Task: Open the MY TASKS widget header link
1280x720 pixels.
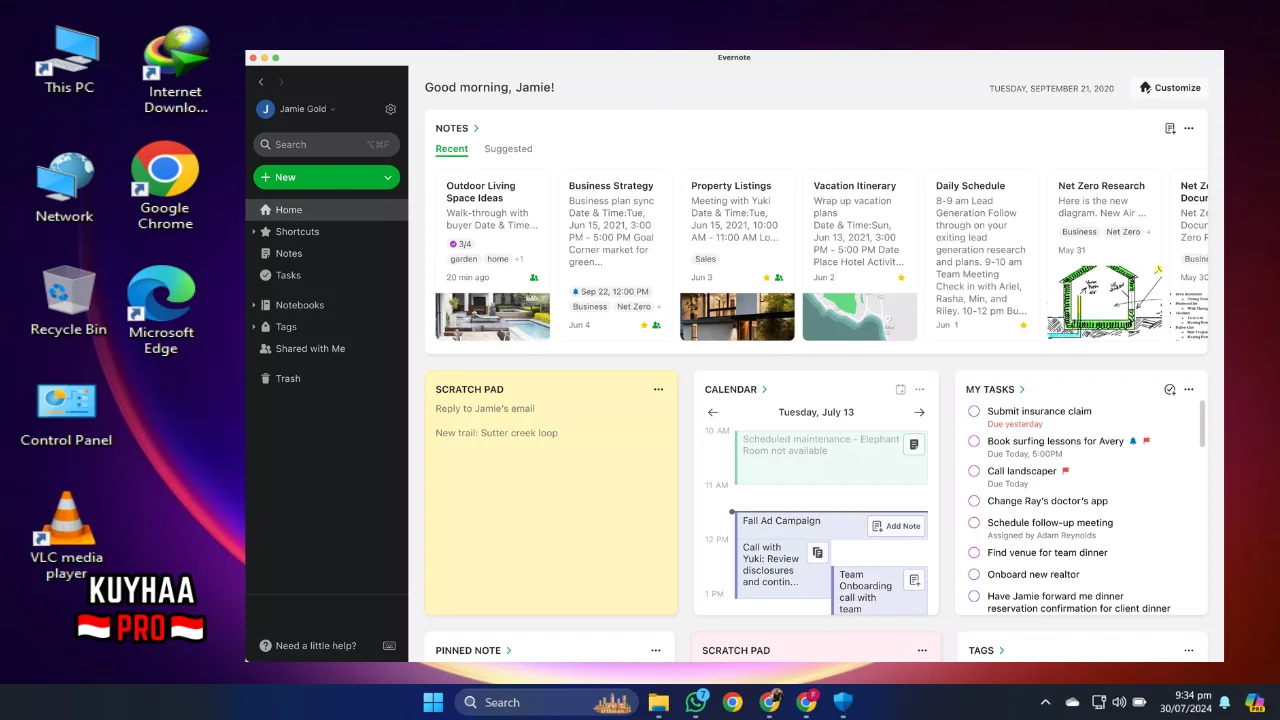Action: click(996, 390)
